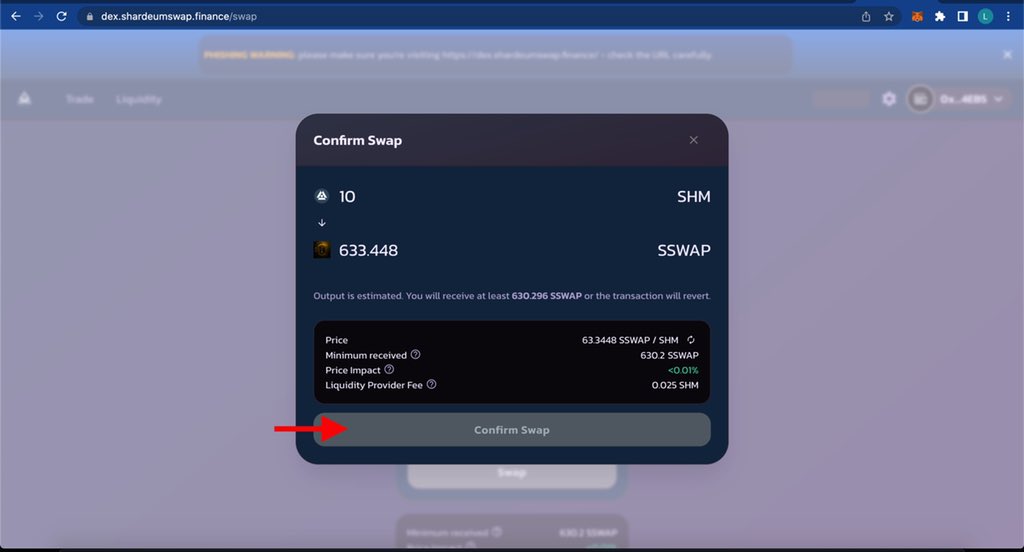Screen dimensions: 1024x552
Task: Dismiss the phishing warning banner
Action: pos(1008,55)
